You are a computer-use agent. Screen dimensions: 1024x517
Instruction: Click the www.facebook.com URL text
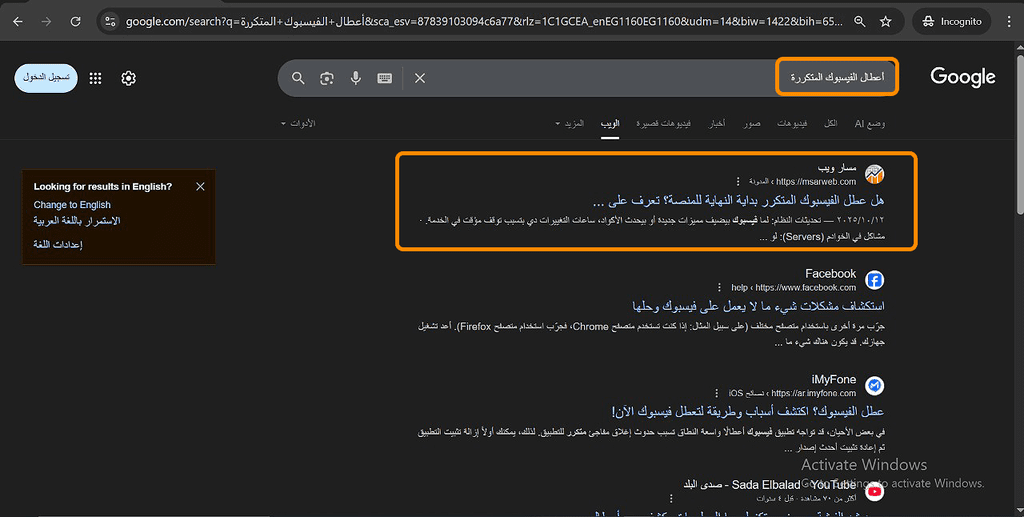coord(806,287)
